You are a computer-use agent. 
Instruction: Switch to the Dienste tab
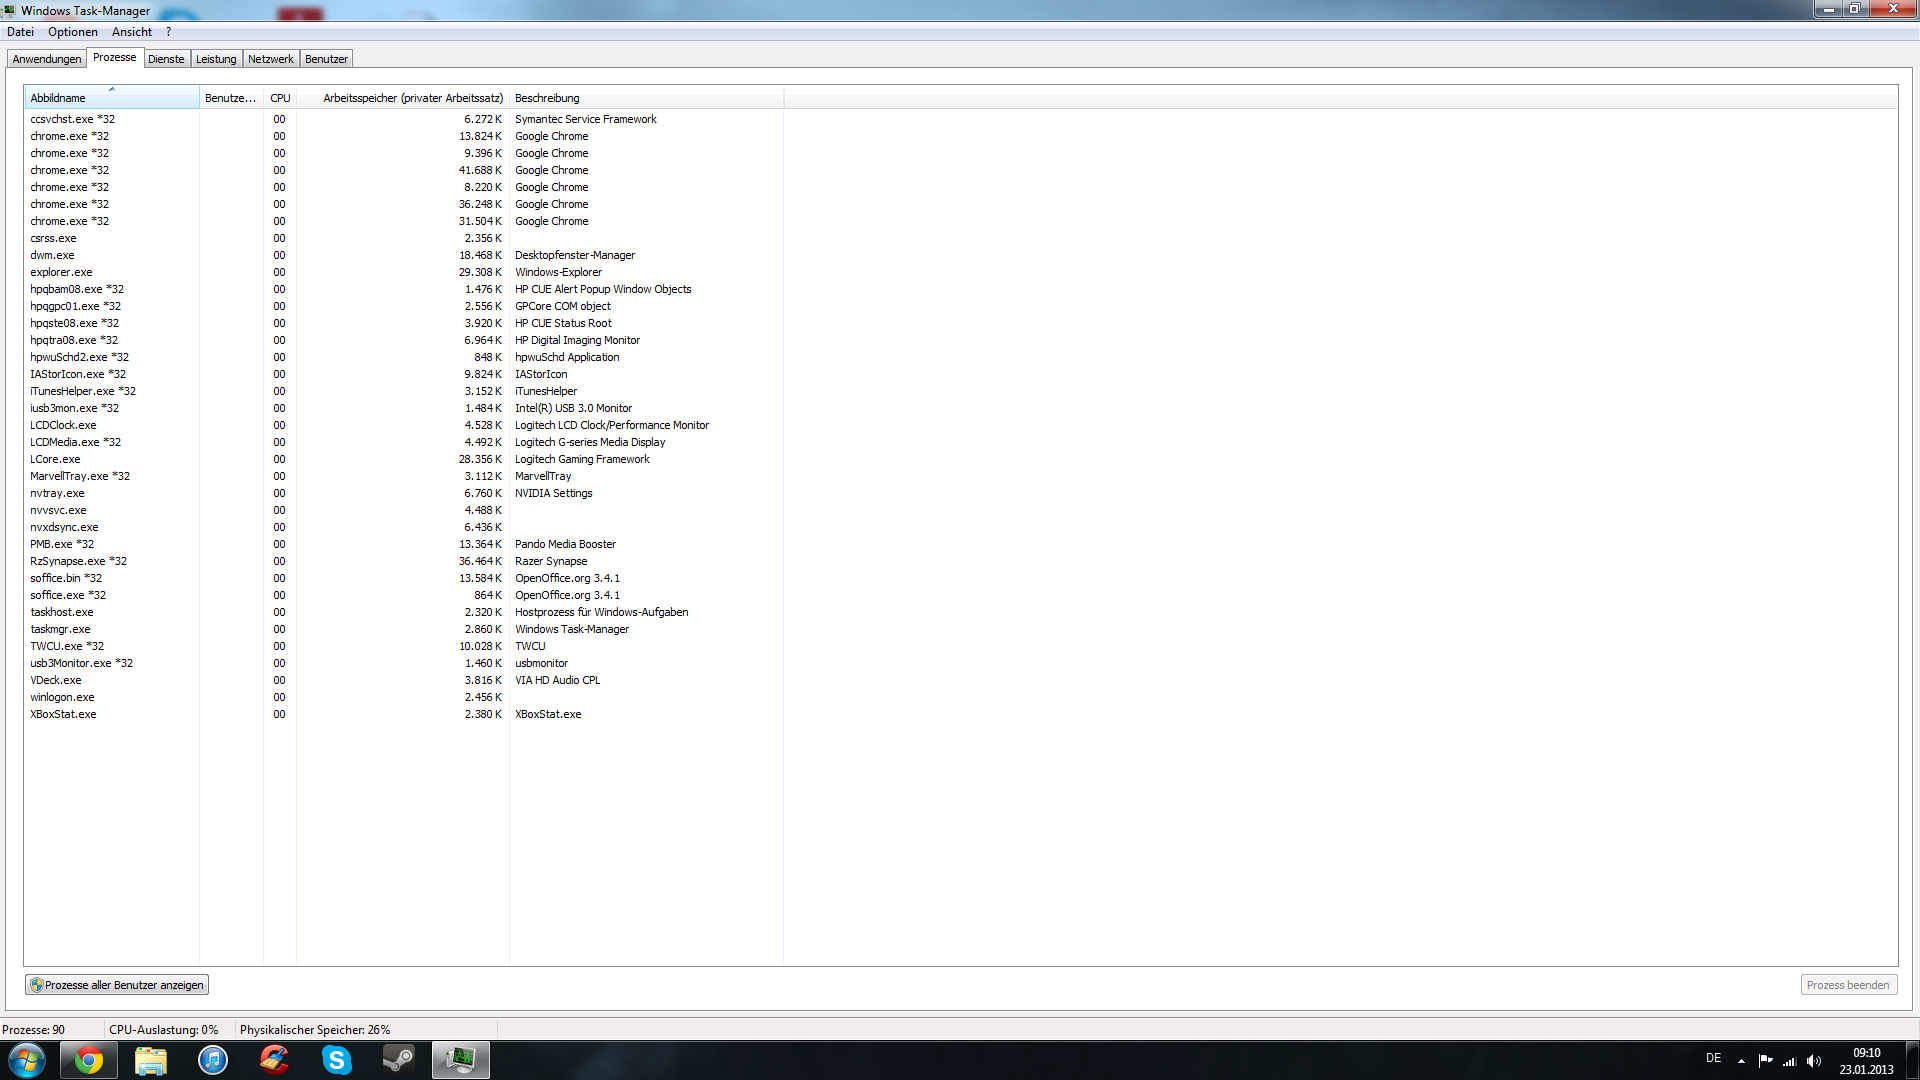[166, 59]
